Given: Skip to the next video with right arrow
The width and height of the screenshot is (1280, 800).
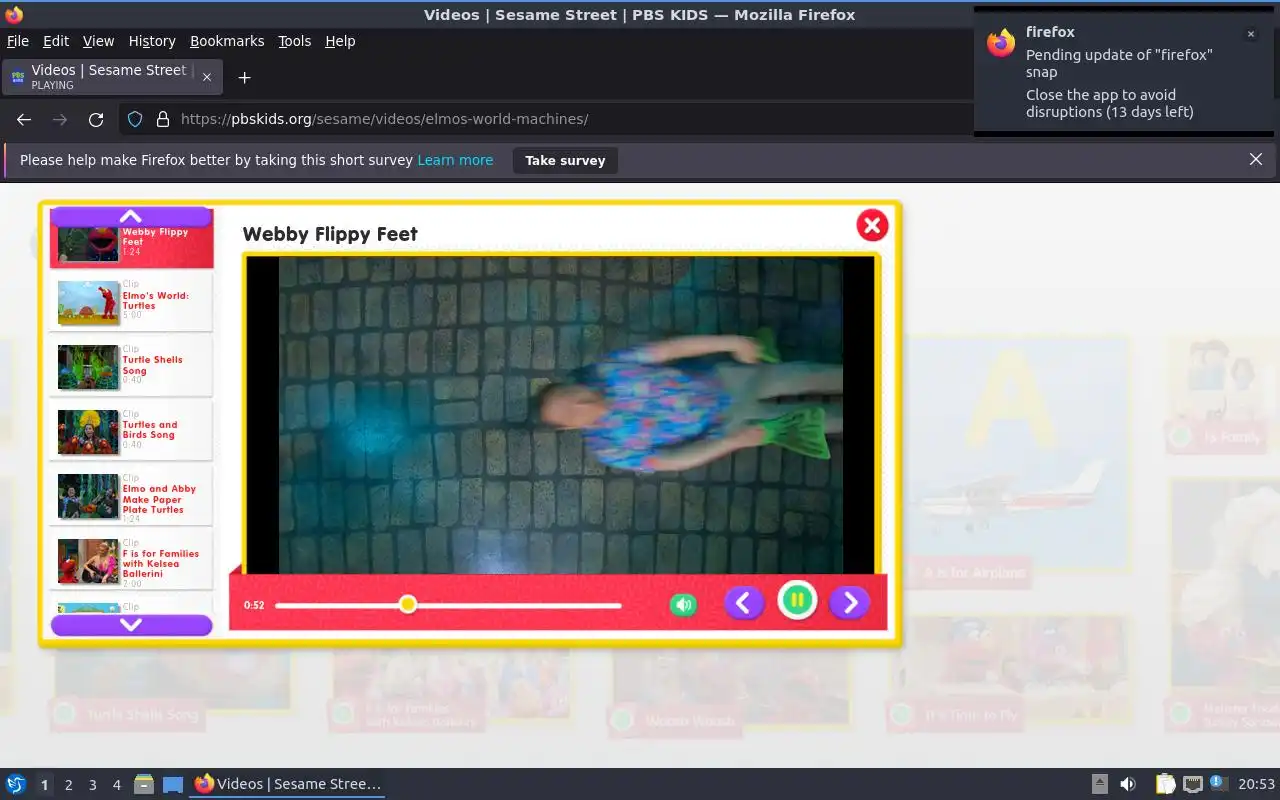Looking at the screenshot, I should (850, 602).
